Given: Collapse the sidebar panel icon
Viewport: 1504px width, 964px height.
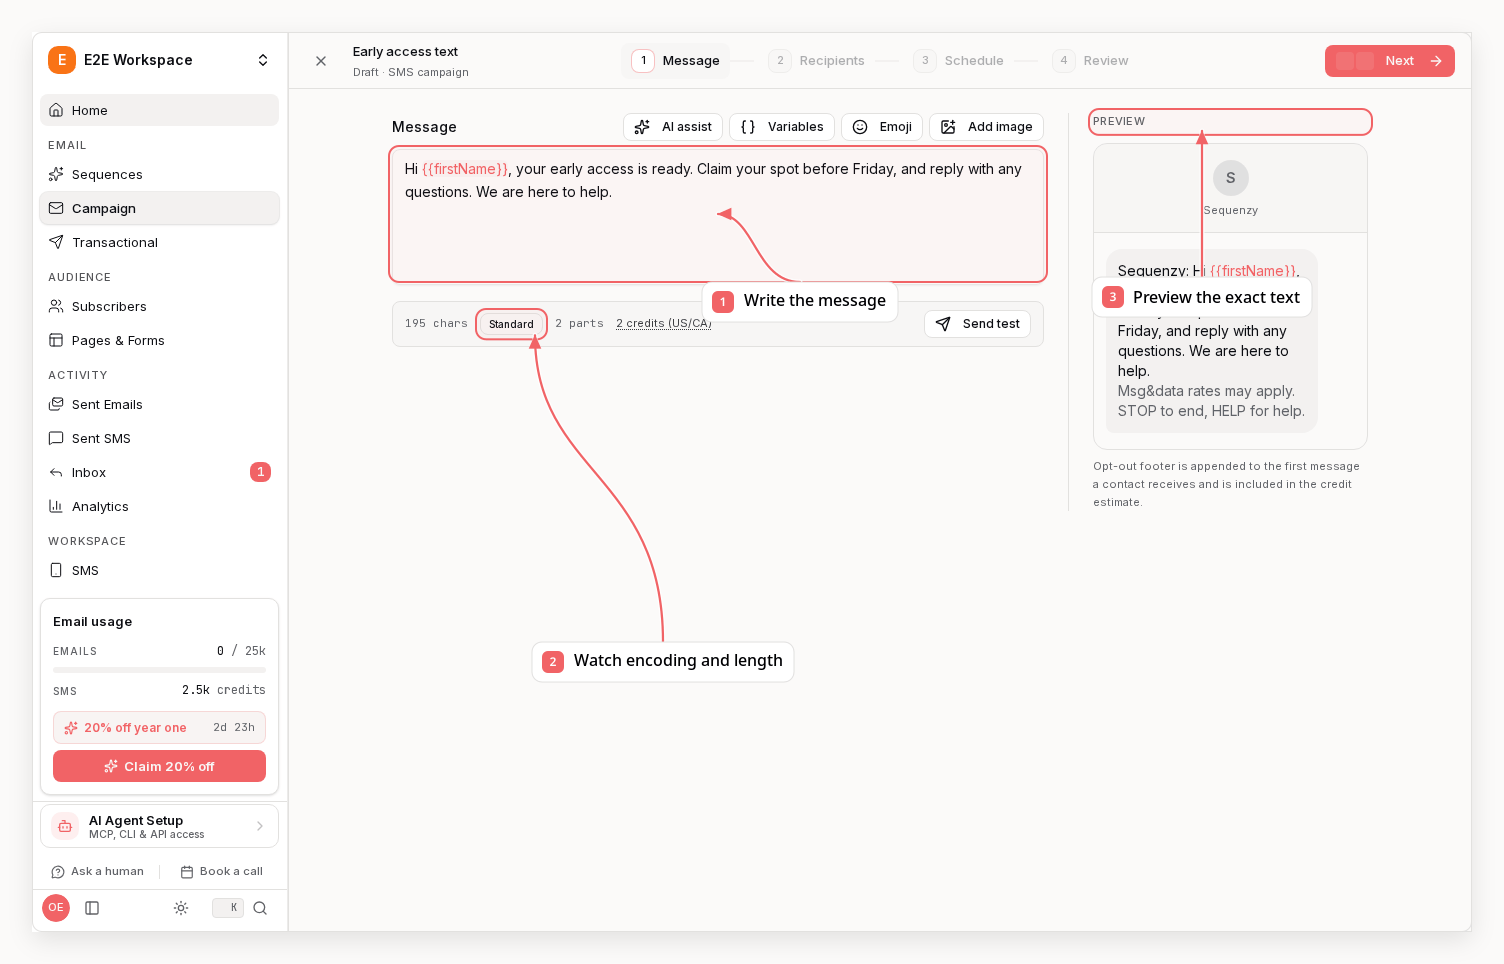Looking at the screenshot, I should 92,908.
